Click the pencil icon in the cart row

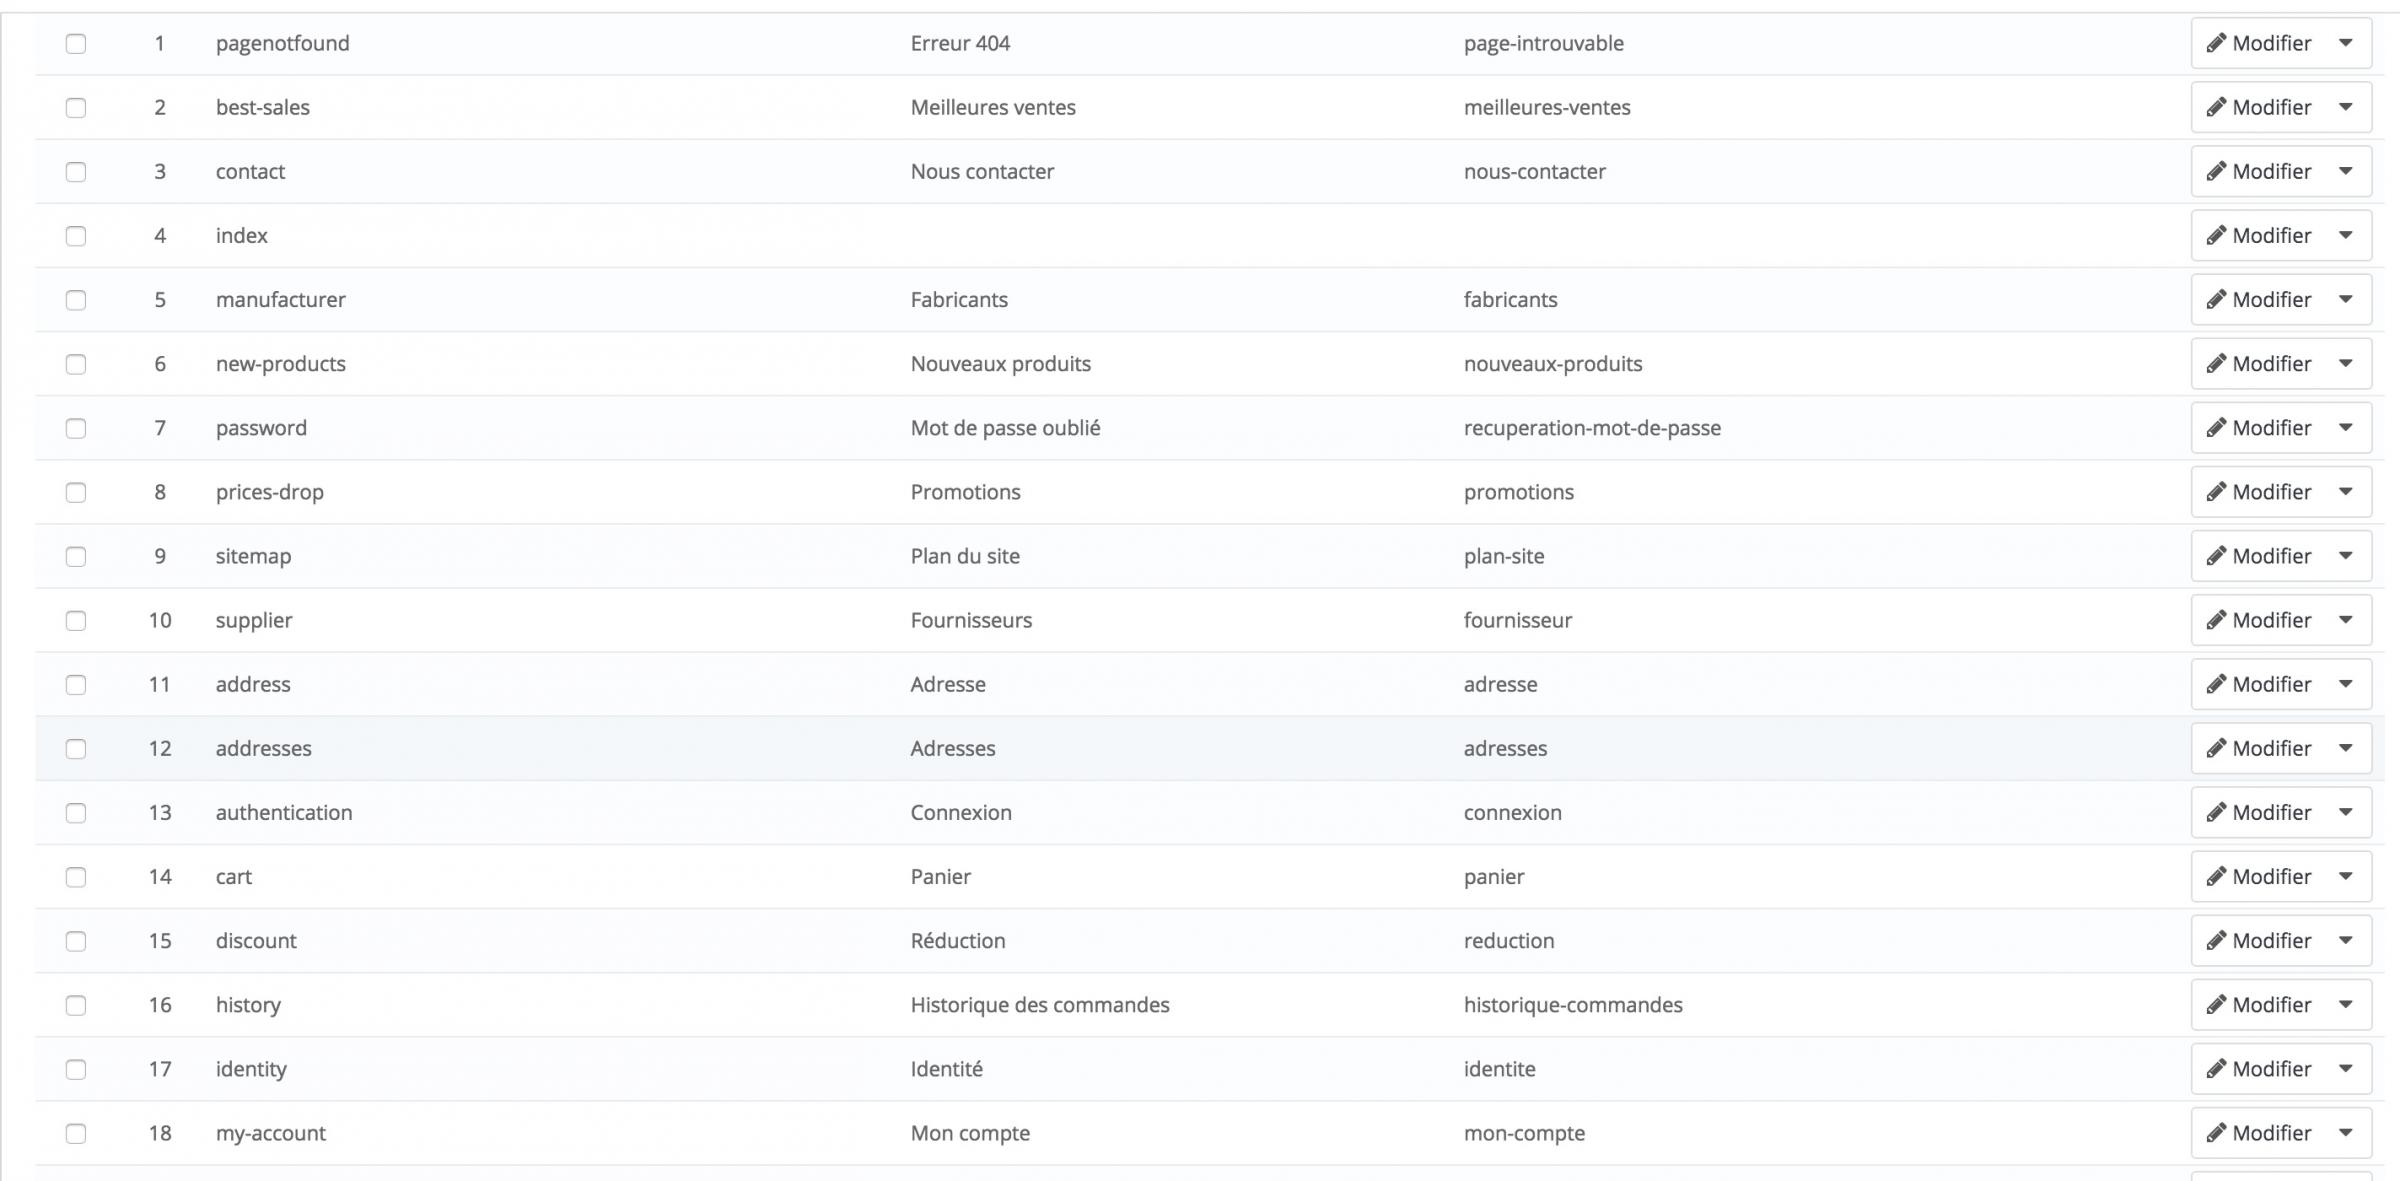pyautogui.click(x=2216, y=876)
